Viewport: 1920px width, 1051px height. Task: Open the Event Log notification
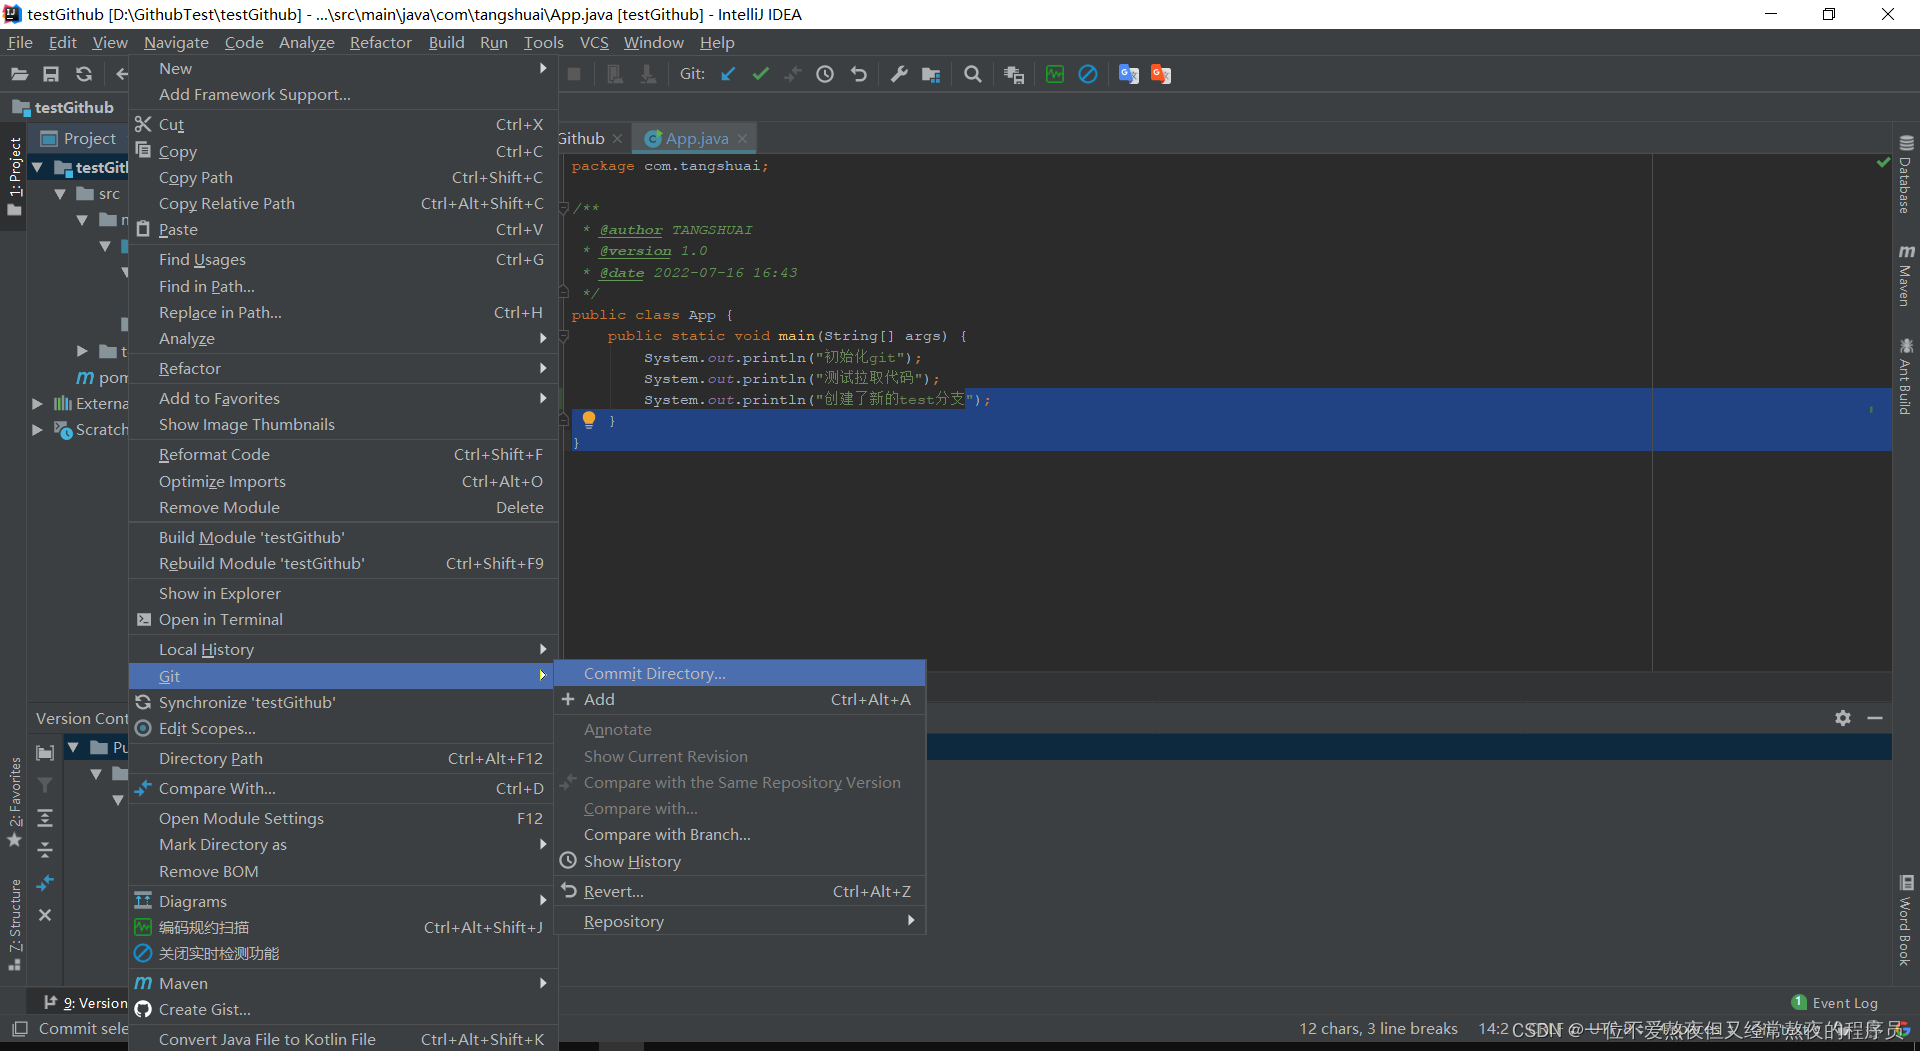(x=1835, y=1003)
